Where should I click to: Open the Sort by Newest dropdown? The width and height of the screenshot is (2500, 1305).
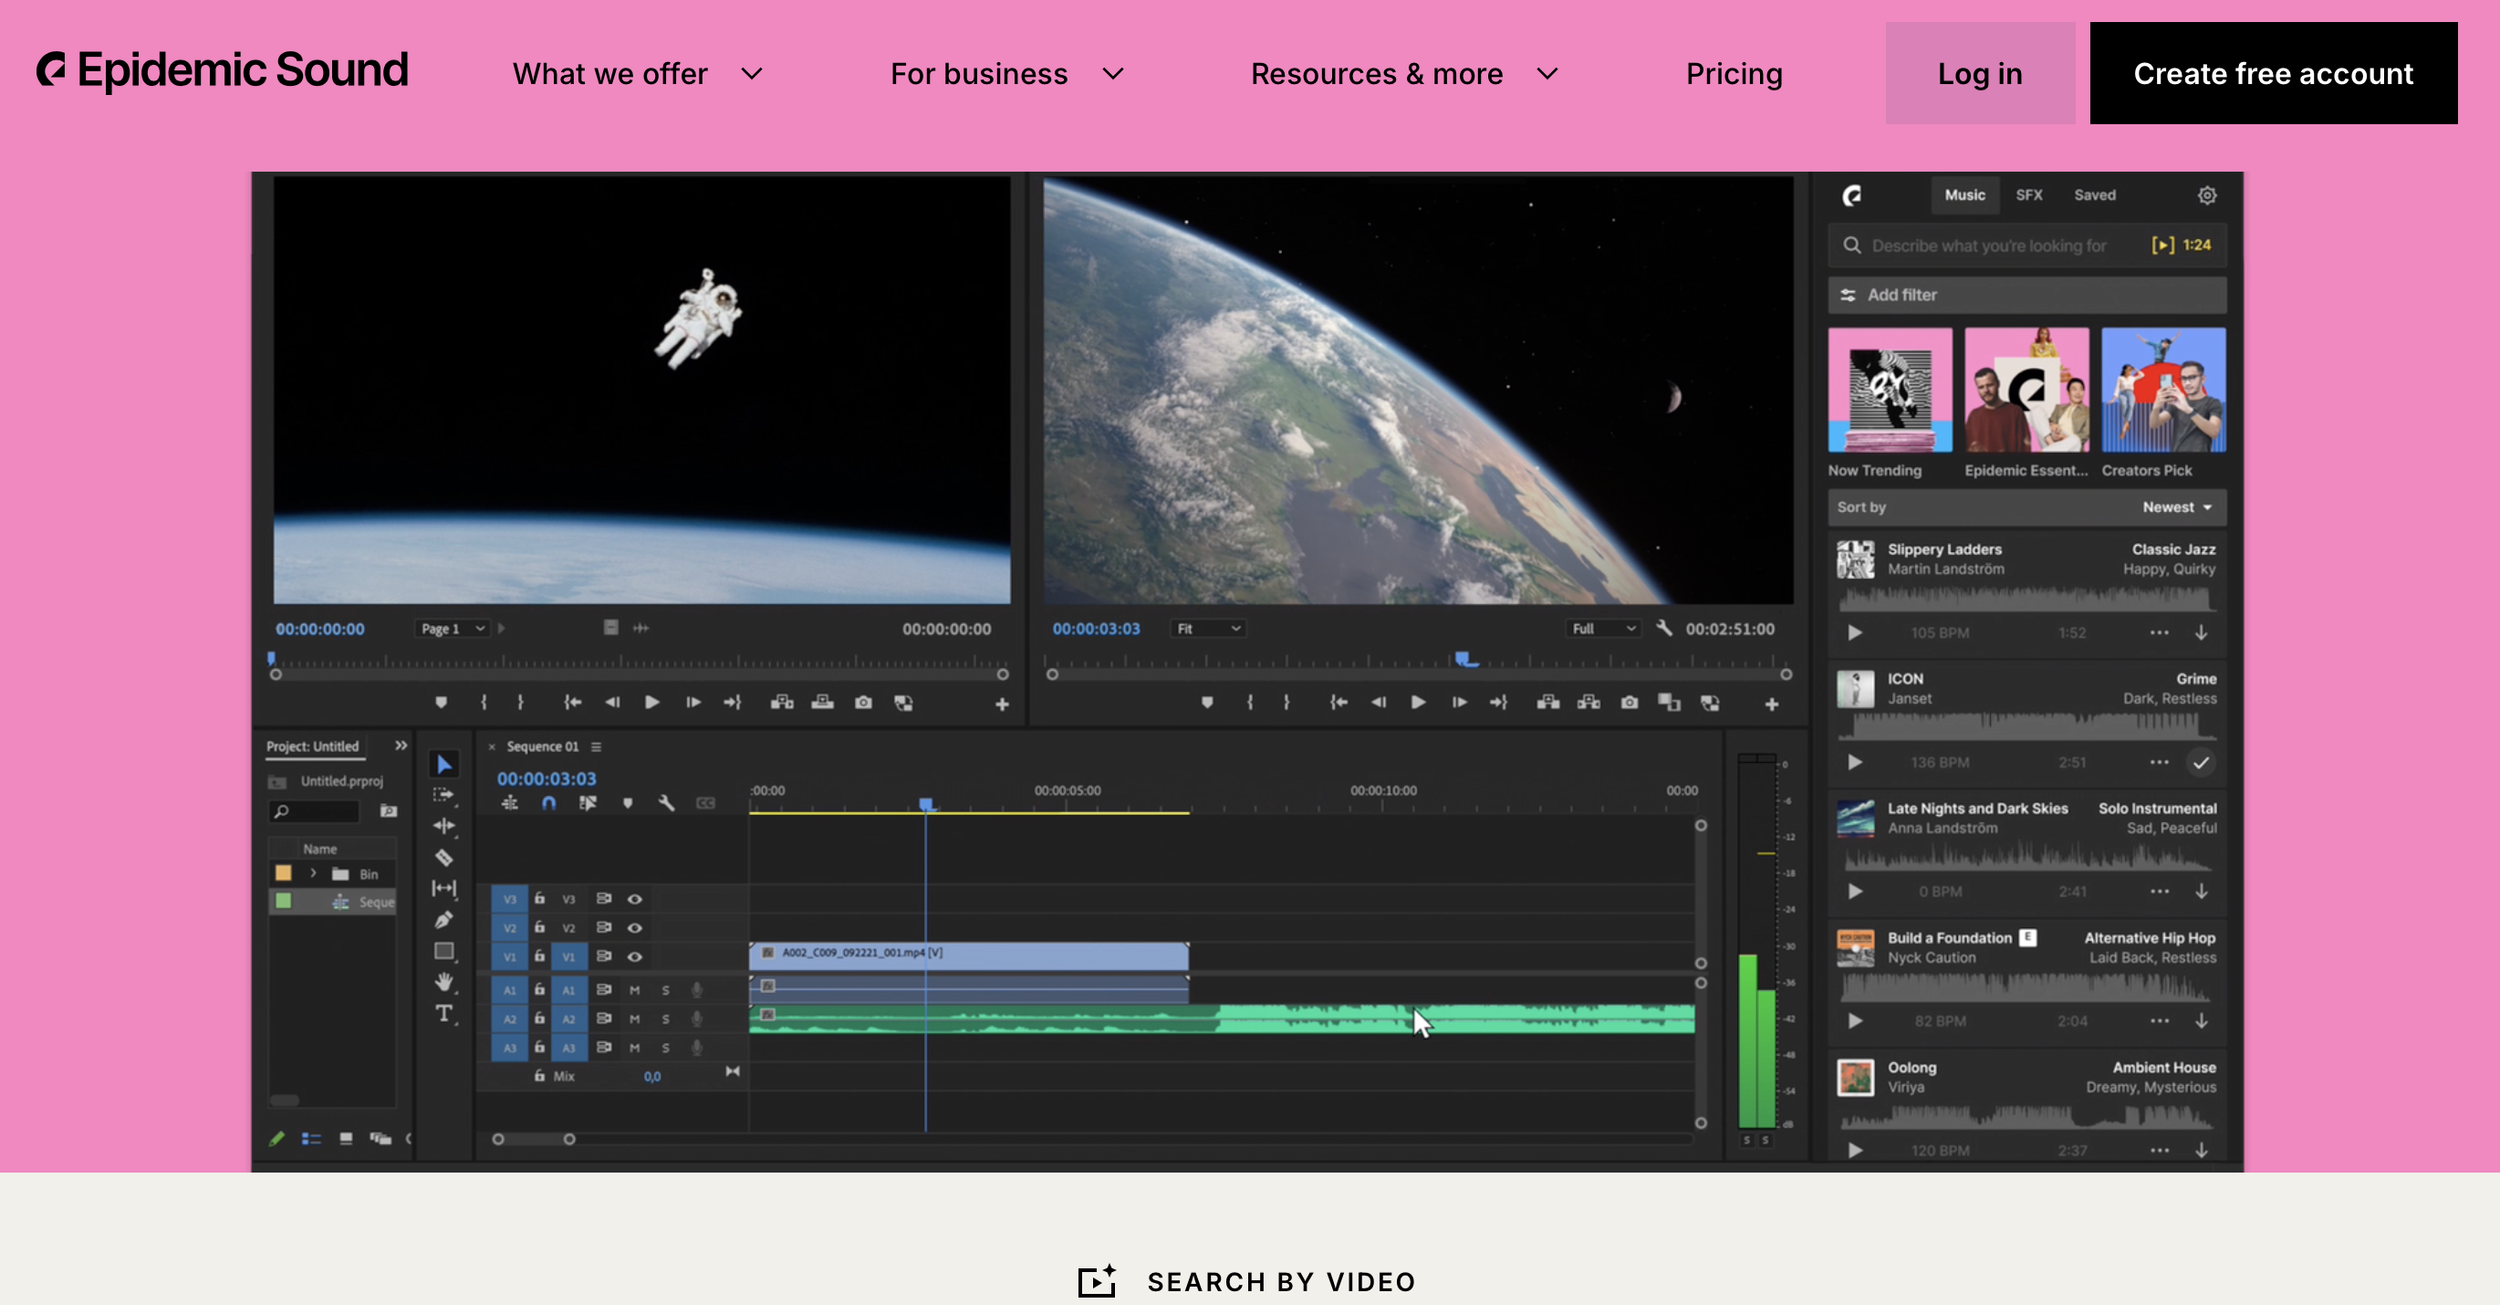coord(2176,508)
